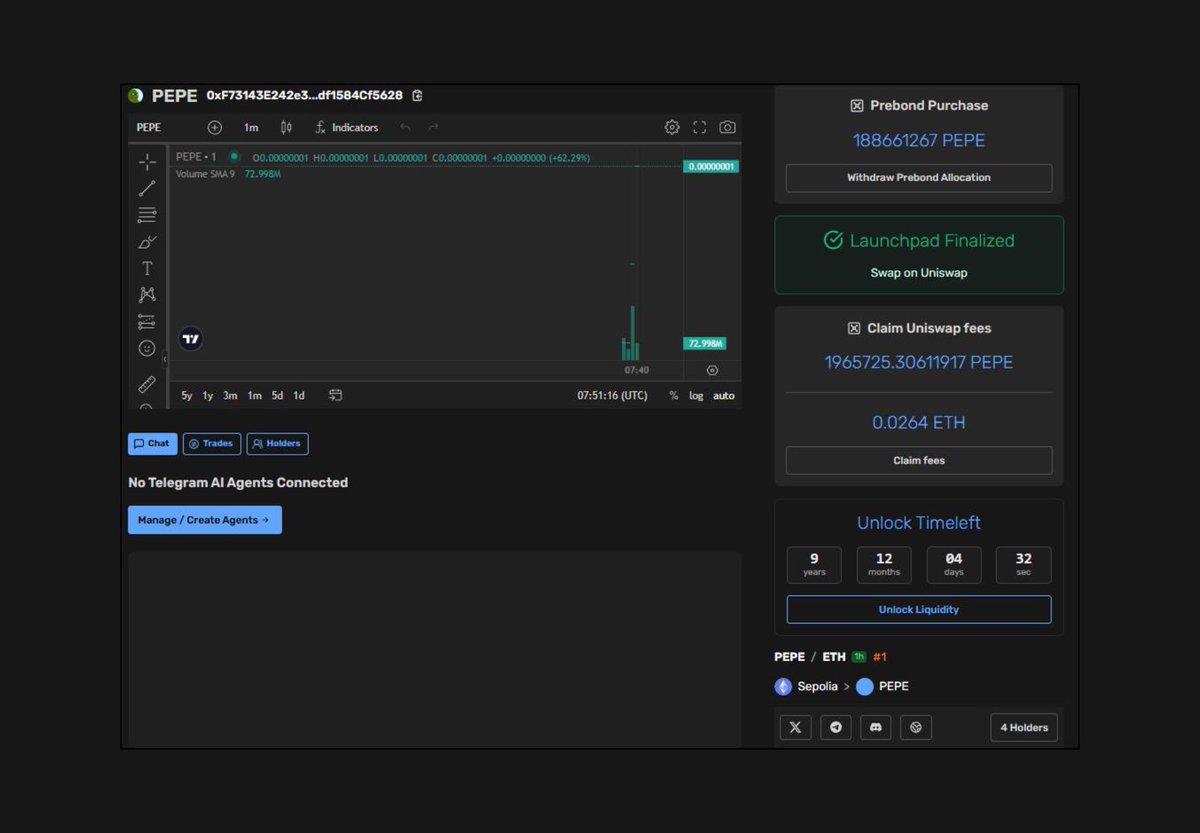1200x833 pixels.
Task: Click Manage / Create Agents button
Action: tap(205, 520)
